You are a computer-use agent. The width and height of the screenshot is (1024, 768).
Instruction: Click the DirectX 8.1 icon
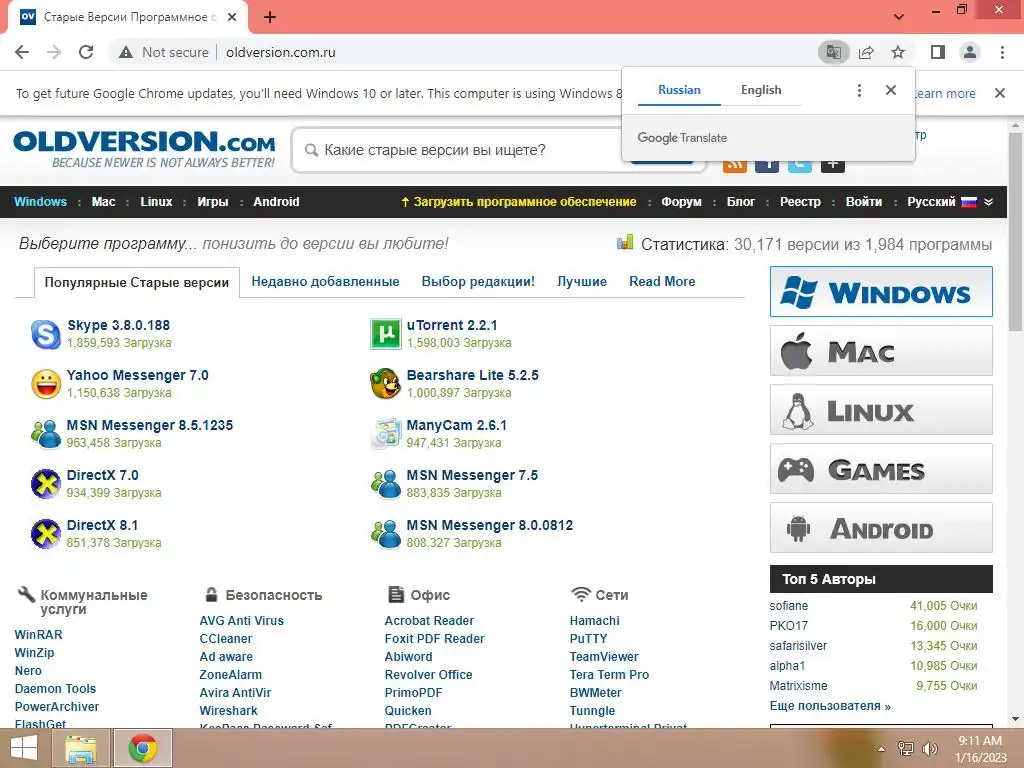click(46, 534)
